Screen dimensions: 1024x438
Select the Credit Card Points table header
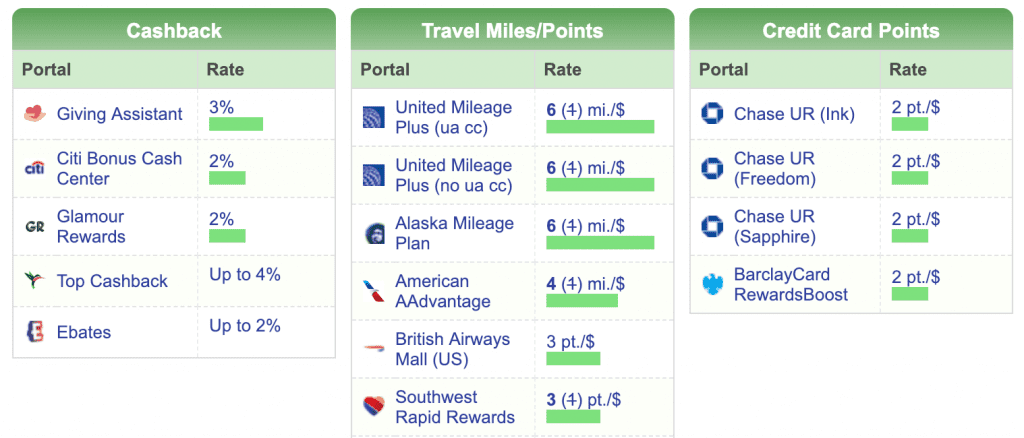851,31
